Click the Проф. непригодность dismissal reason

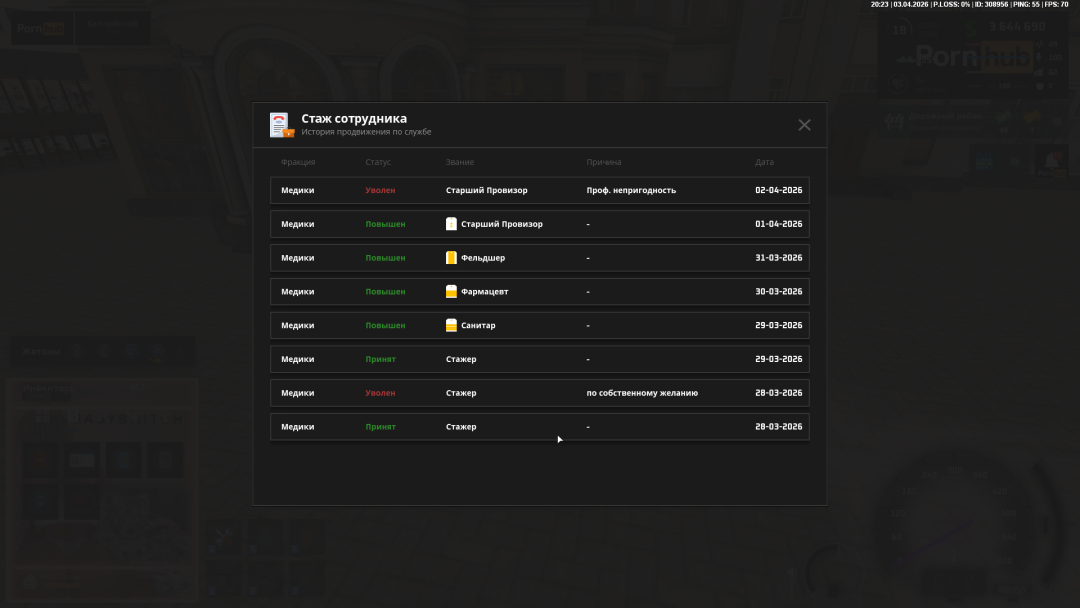(x=631, y=190)
